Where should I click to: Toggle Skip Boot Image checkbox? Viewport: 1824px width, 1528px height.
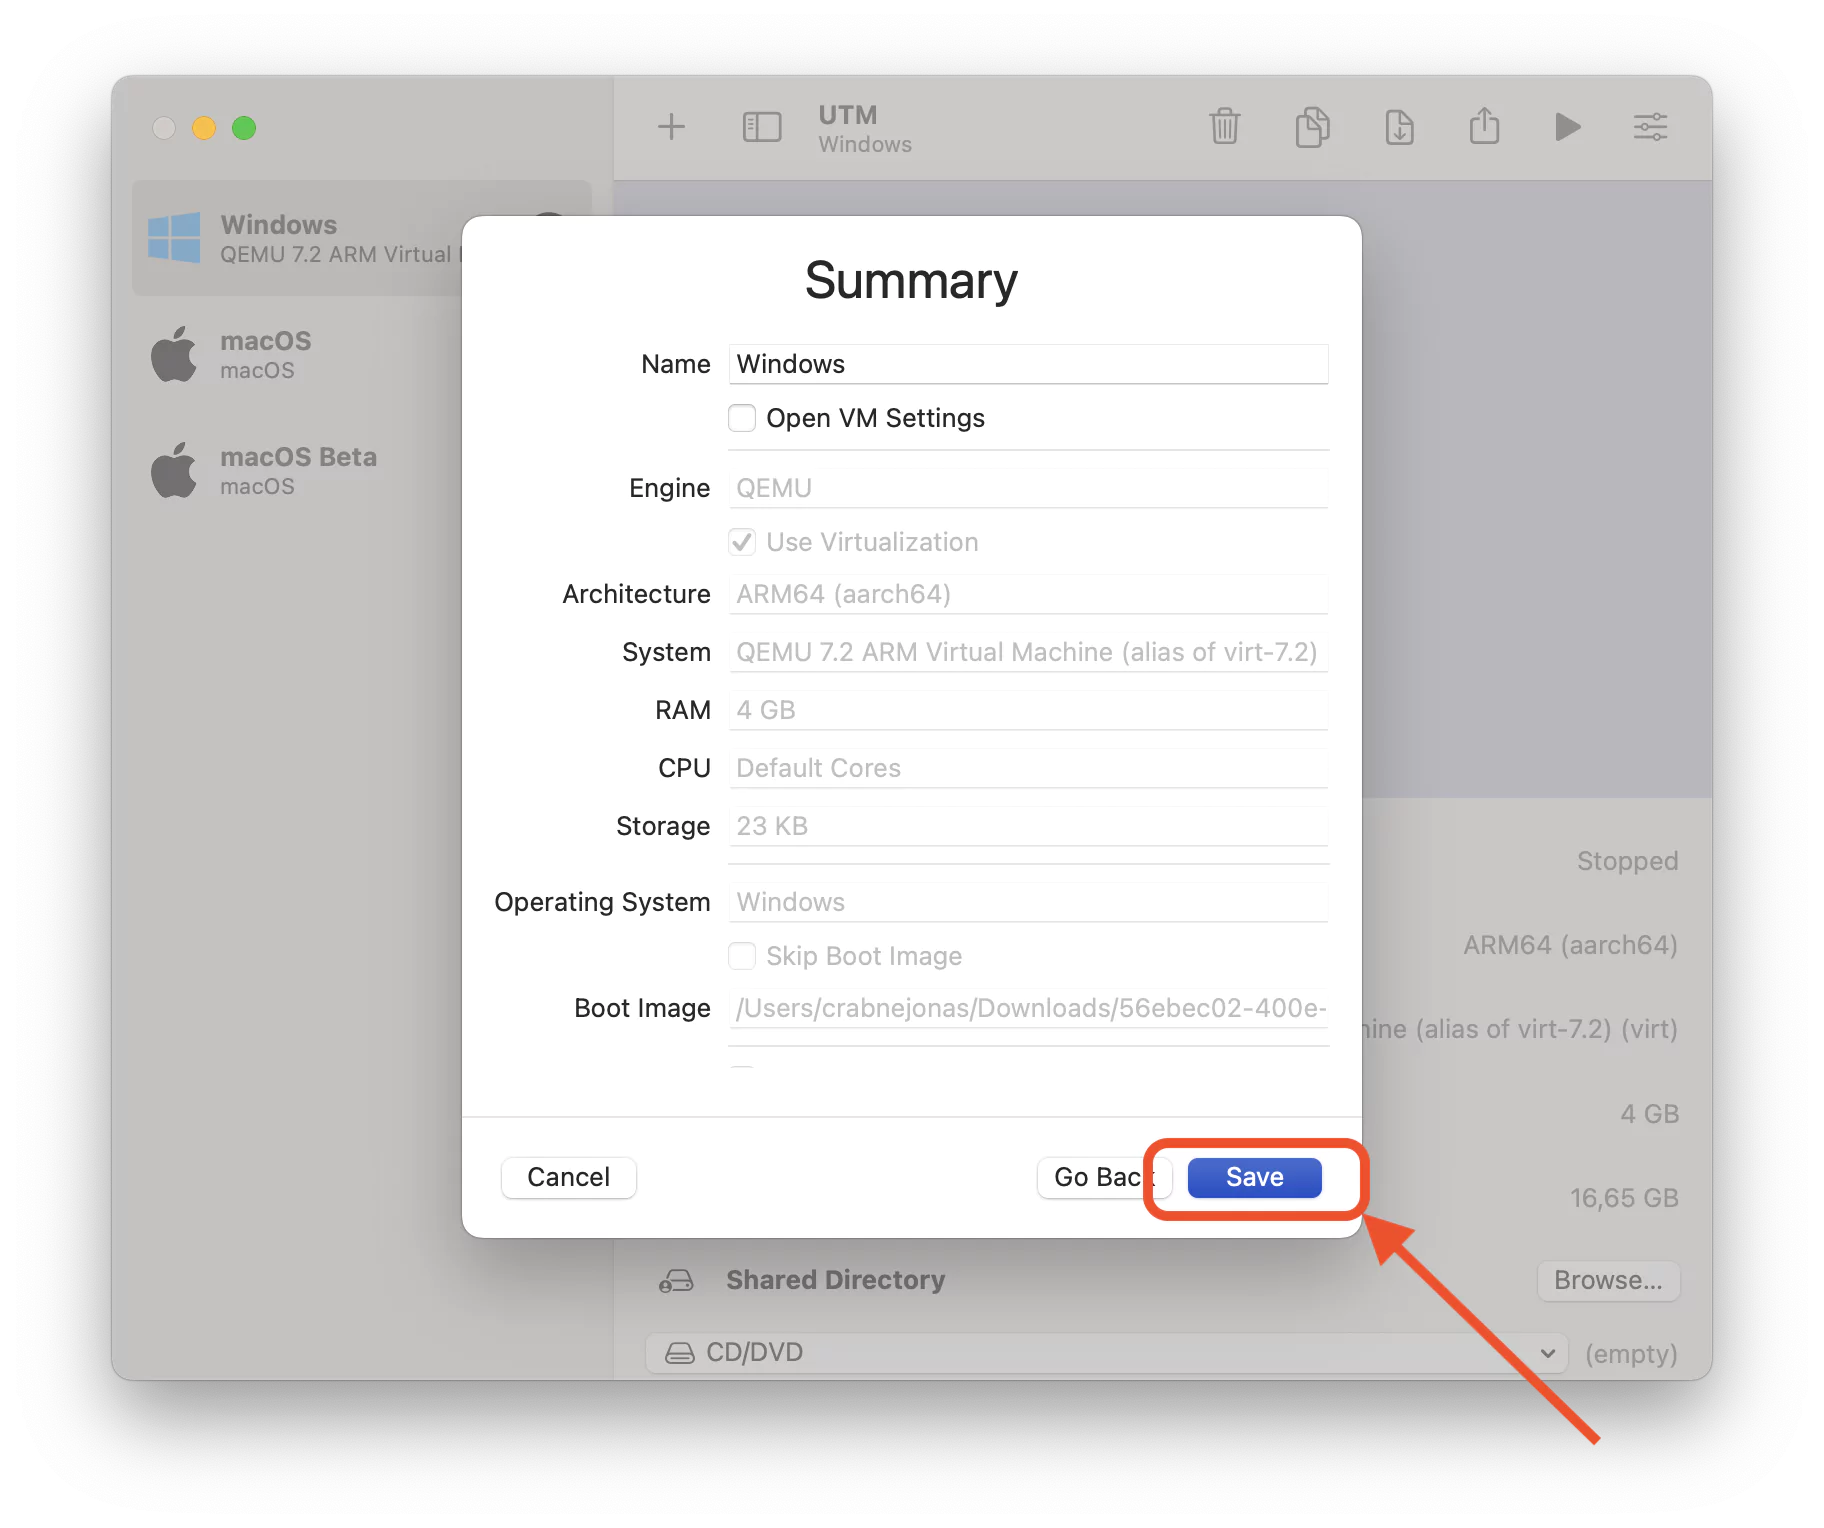click(742, 956)
